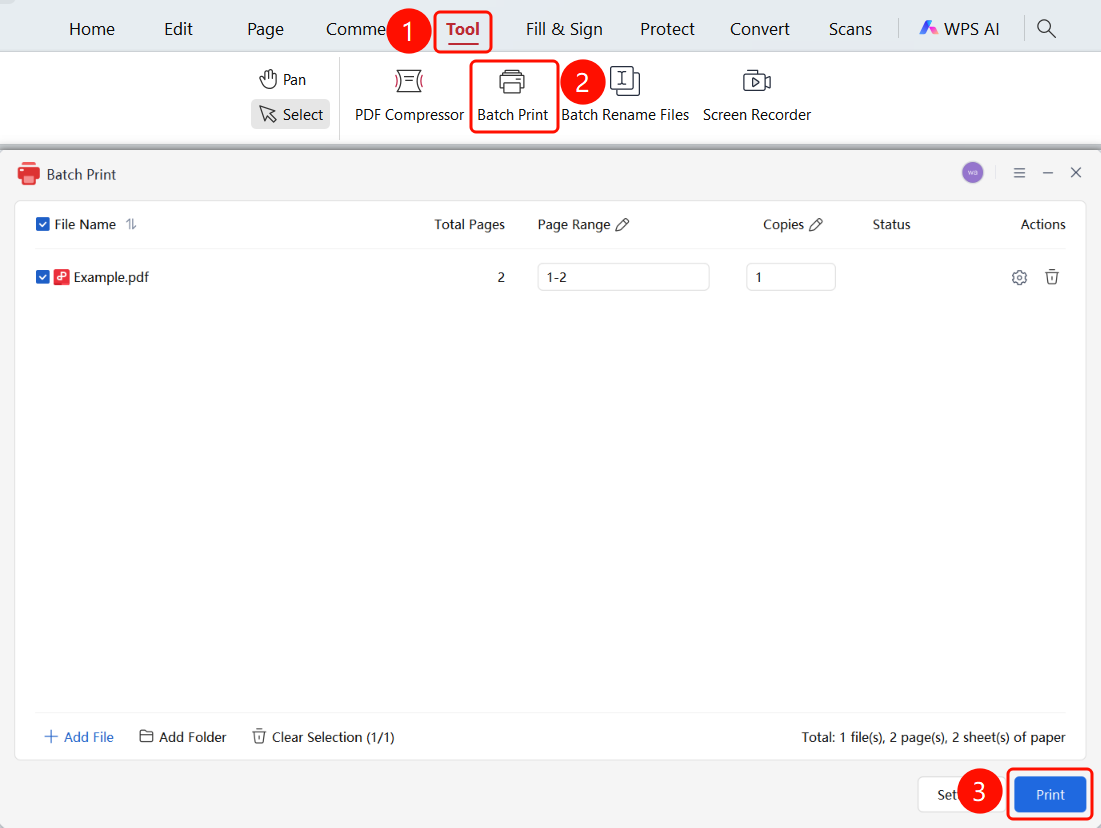Launch the Batch Print tool
Viewport: 1101px width, 828px height.
513,96
